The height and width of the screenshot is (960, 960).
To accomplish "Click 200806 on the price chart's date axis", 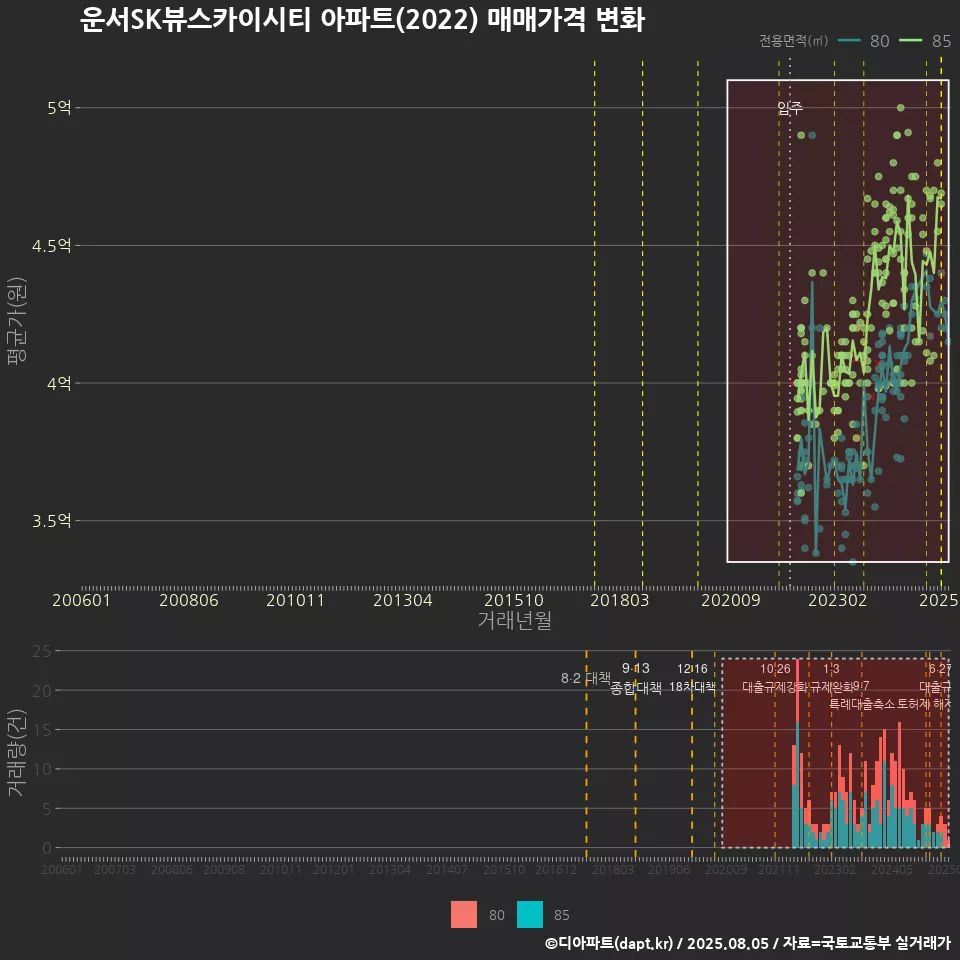I will (189, 600).
